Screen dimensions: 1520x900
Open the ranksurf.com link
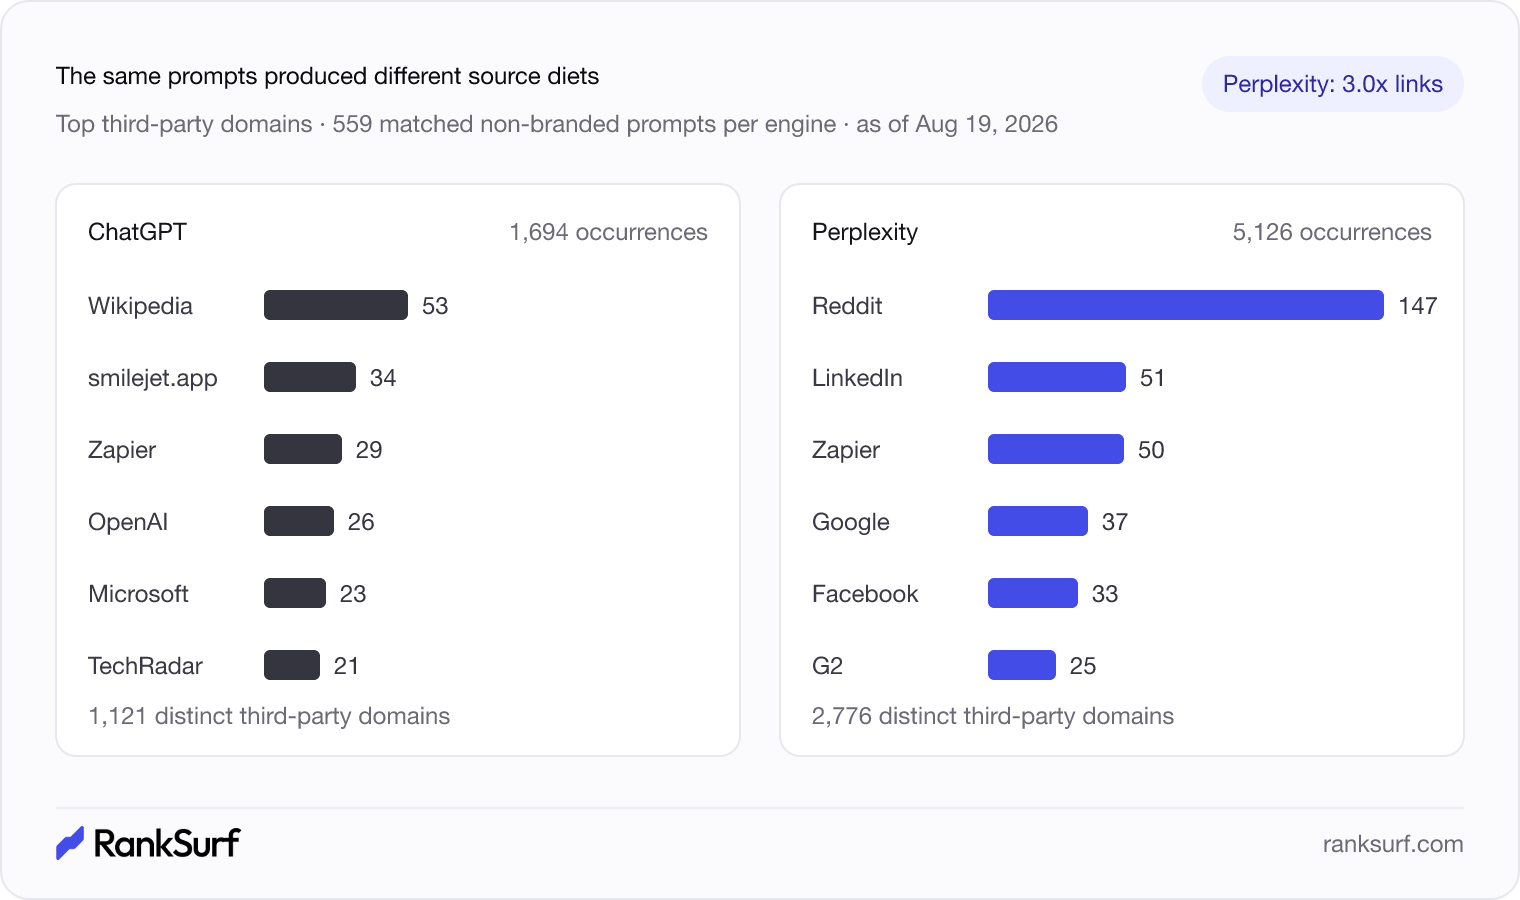click(1392, 844)
